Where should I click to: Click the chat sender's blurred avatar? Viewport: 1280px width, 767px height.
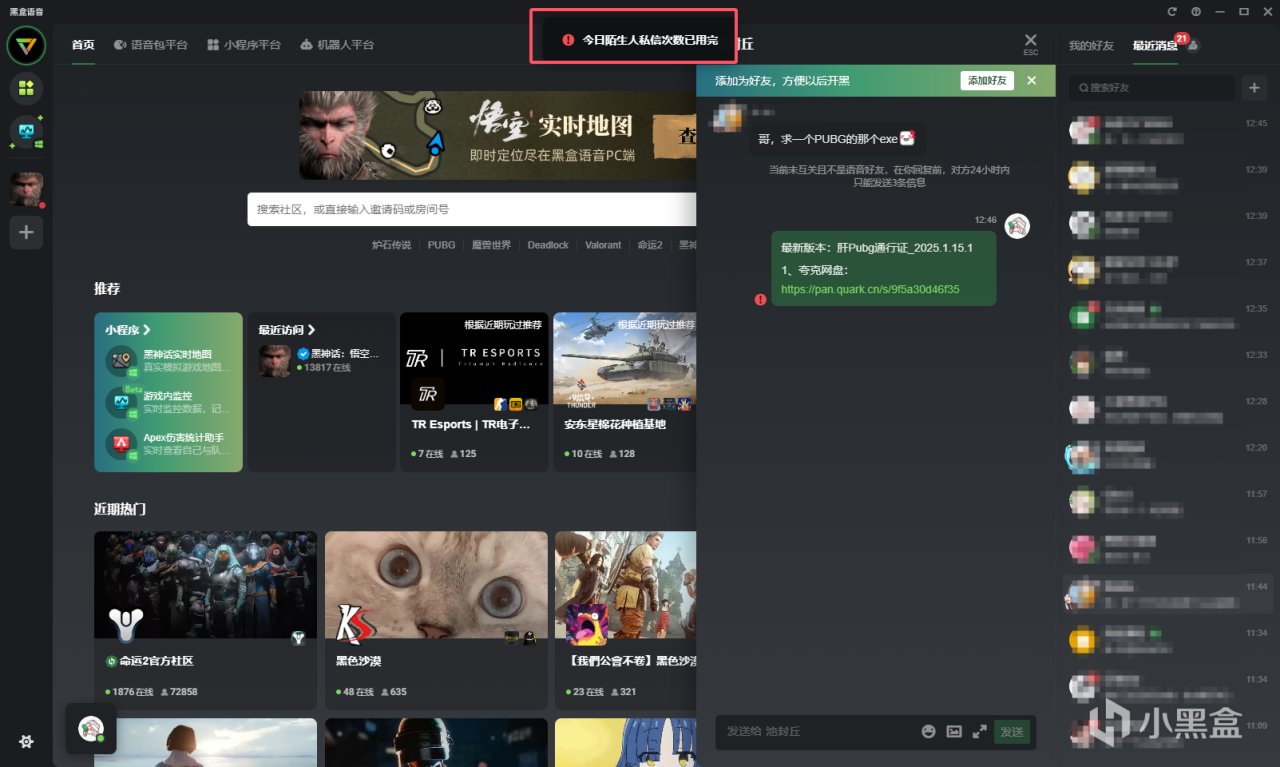(x=728, y=117)
